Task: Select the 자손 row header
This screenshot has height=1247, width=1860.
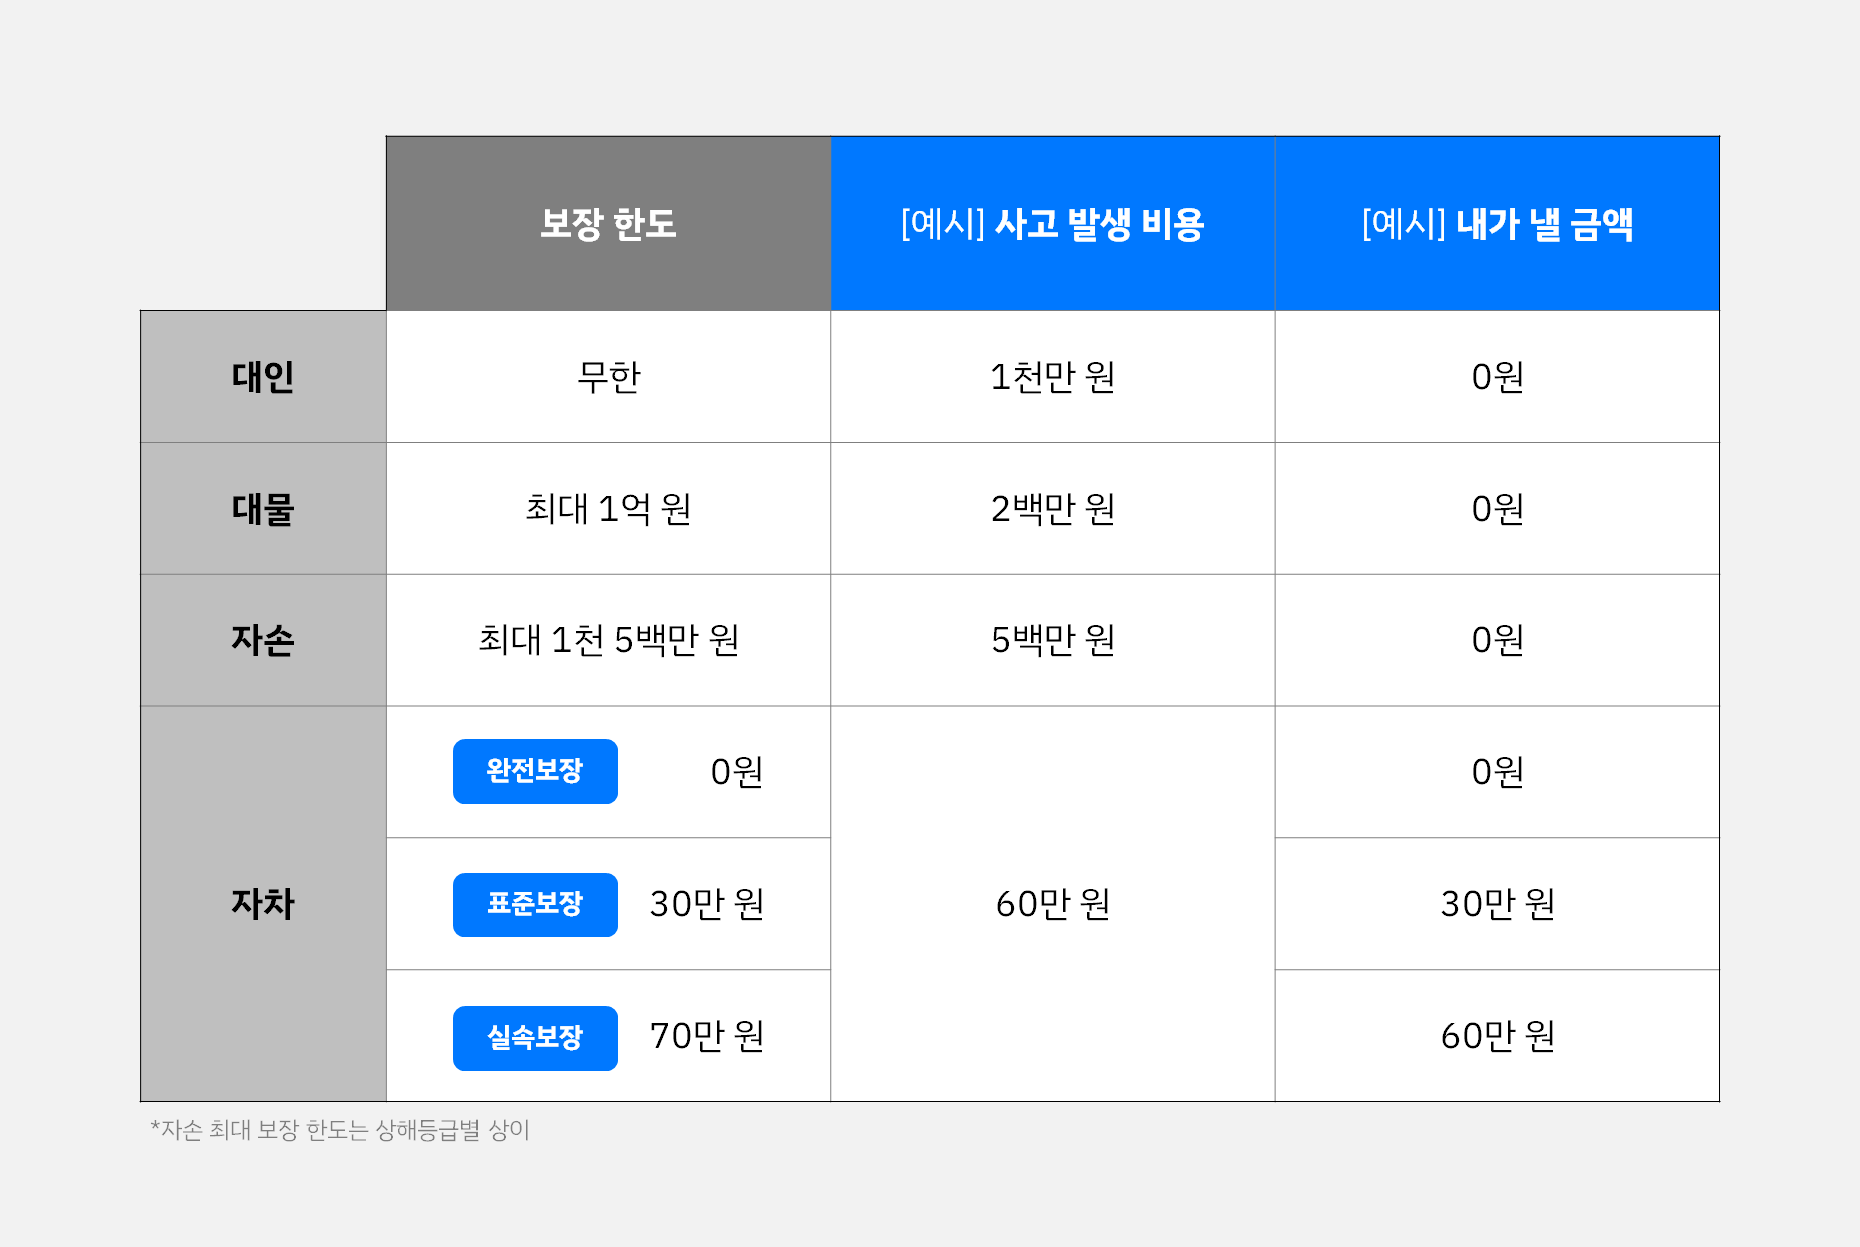Action: [263, 640]
